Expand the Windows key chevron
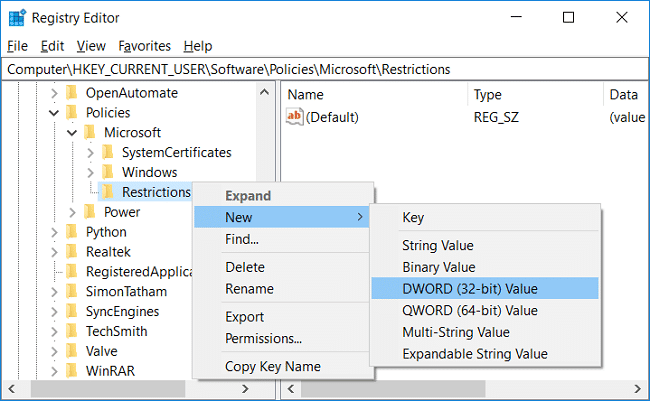The image size is (650, 401). coord(90,172)
